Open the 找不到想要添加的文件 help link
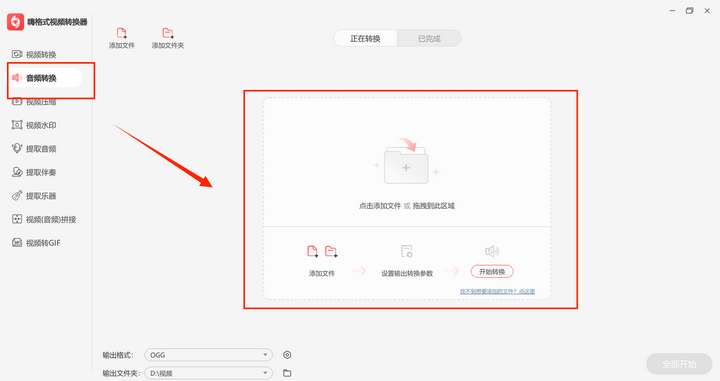The image size is (720, 381). 497,291
